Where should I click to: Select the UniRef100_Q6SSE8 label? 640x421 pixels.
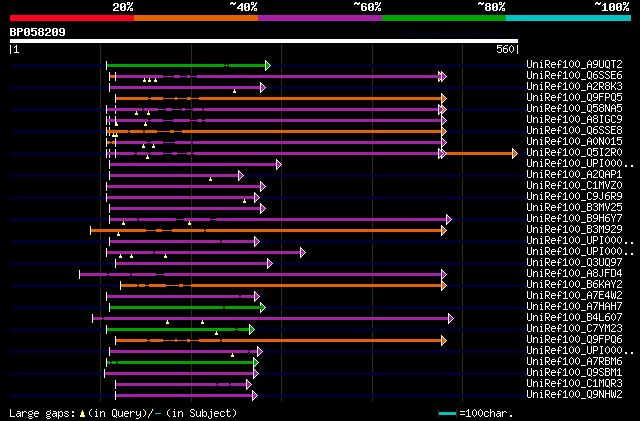[574, 130]
